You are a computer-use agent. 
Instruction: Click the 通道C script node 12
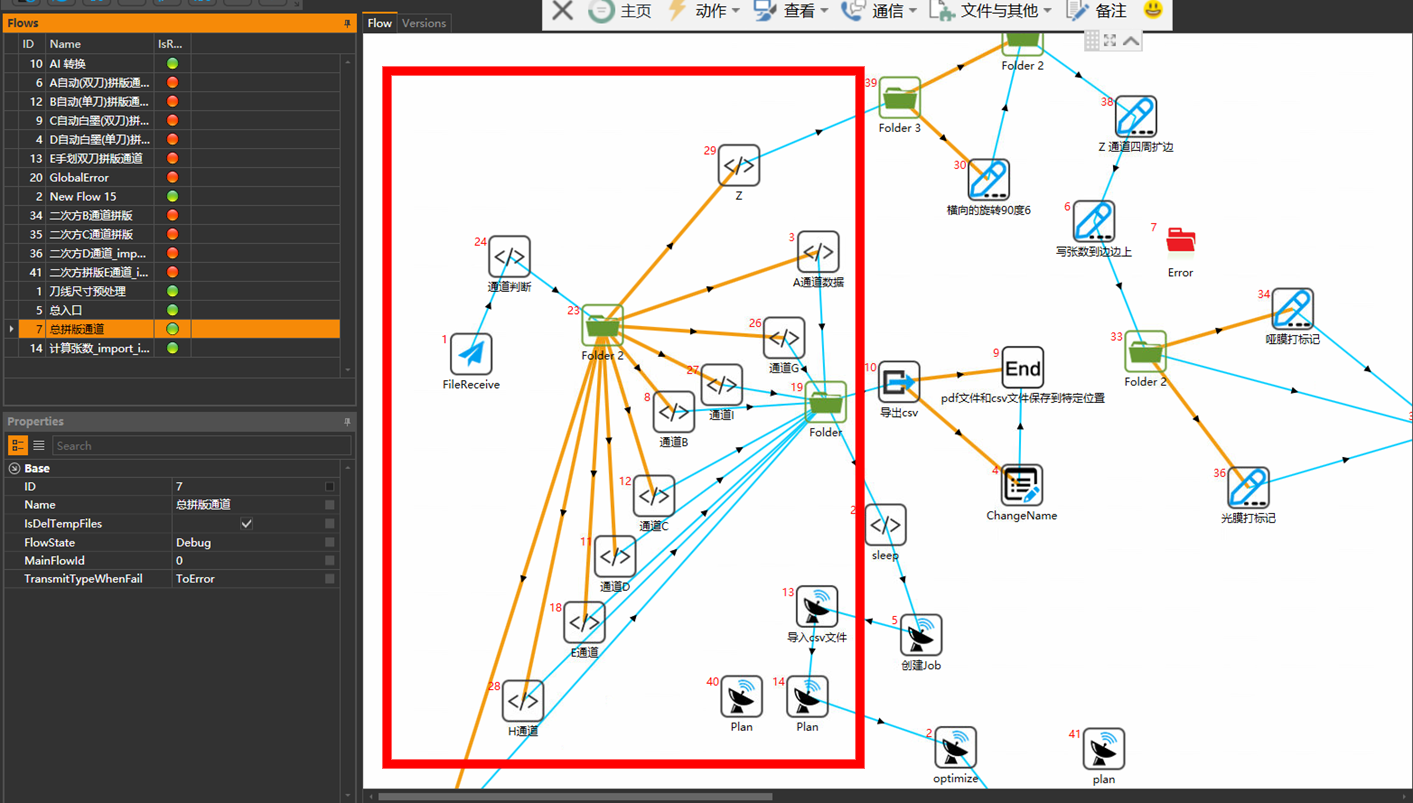click(x=654, y=495)
